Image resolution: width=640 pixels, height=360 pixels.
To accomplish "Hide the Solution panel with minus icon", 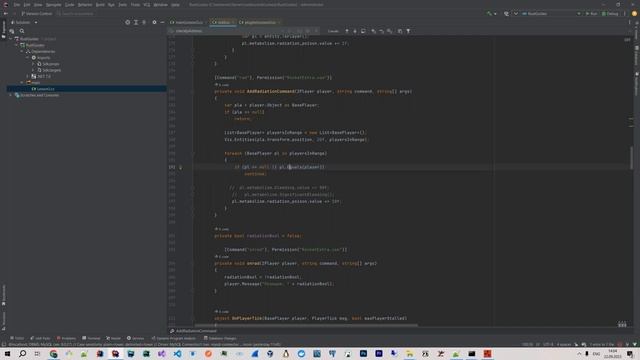I will pos(162,22).
